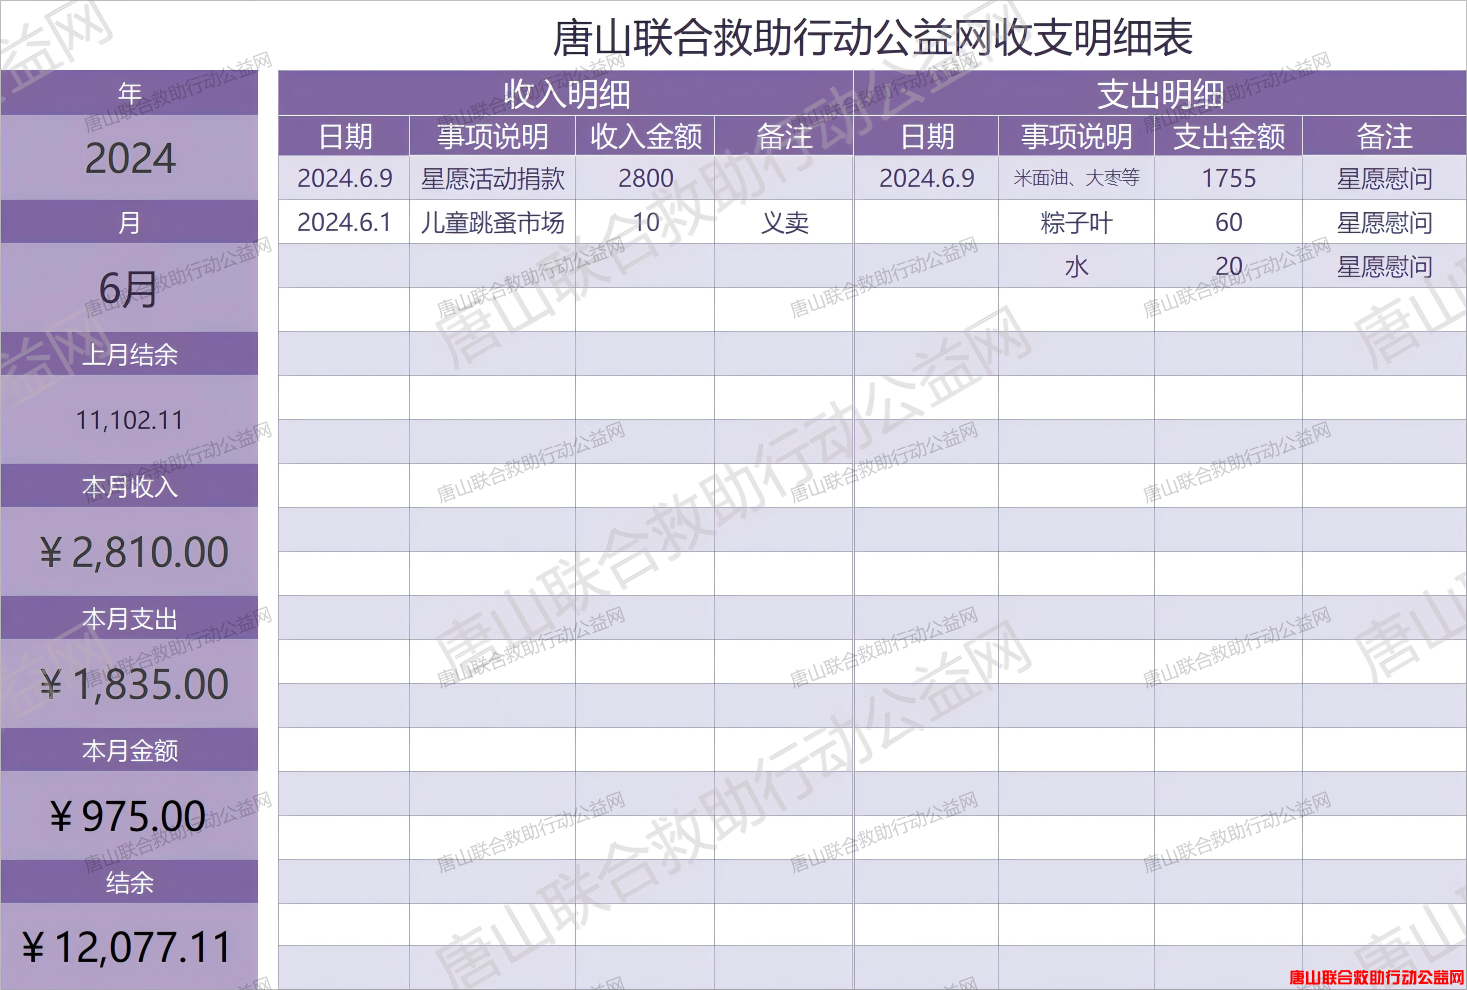Click the monthly amount ¥975.00
The image size is (1467, 990).
[x=129, y=816]
